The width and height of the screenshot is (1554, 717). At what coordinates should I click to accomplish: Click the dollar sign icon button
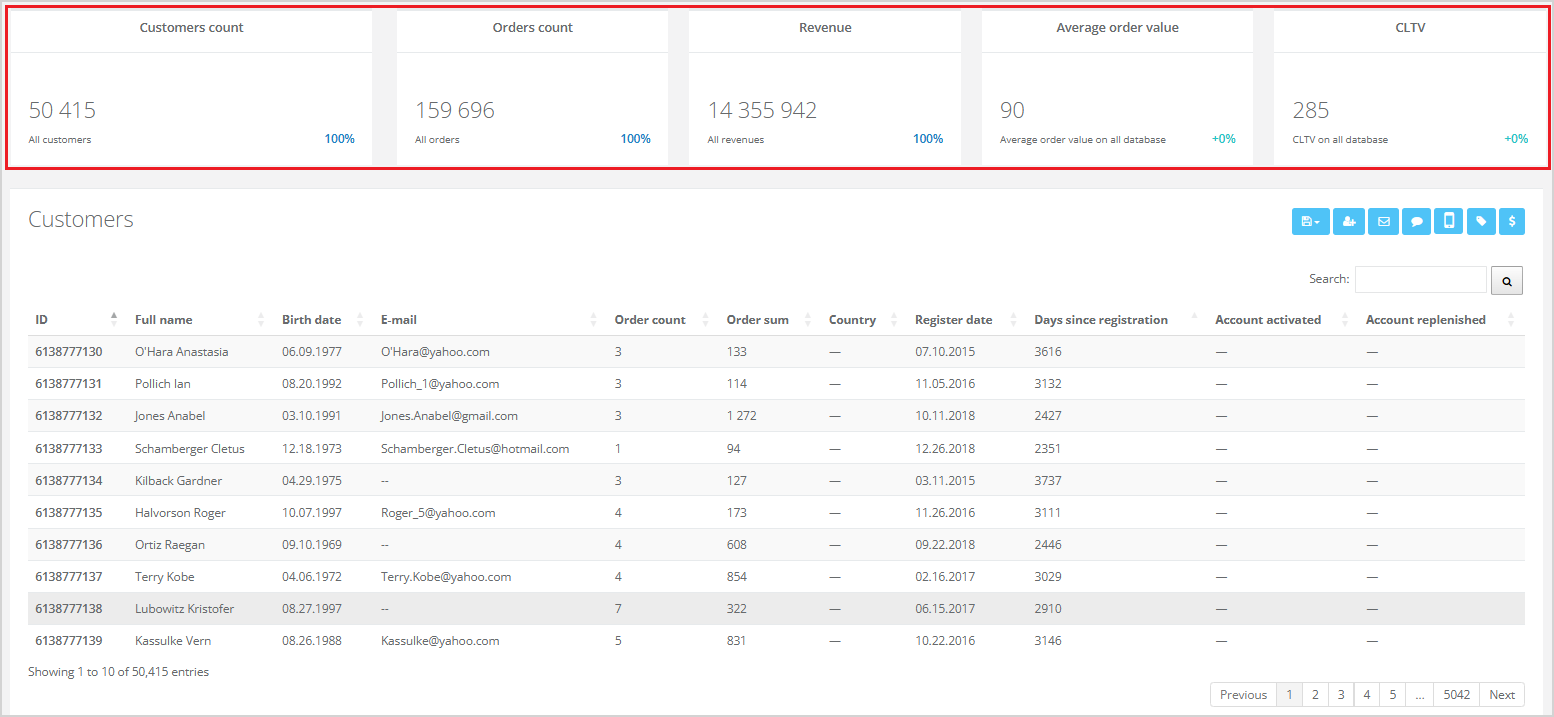coord(1511,221)
